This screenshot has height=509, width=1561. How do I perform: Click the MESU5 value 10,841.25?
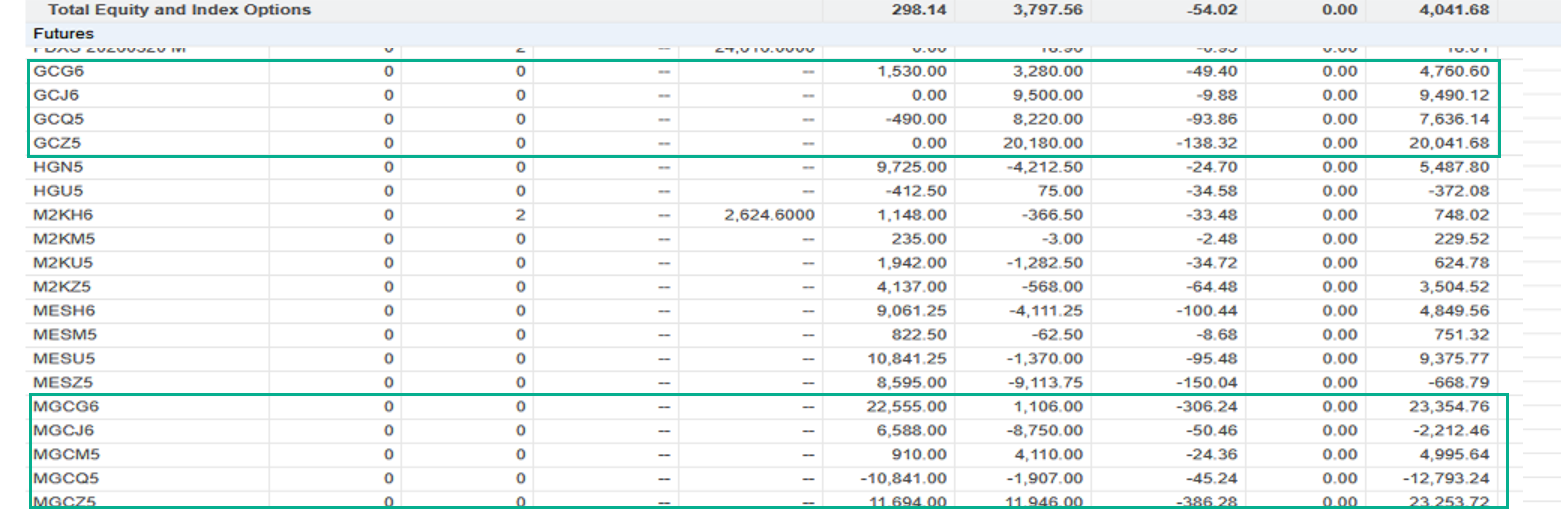(908, 359)
